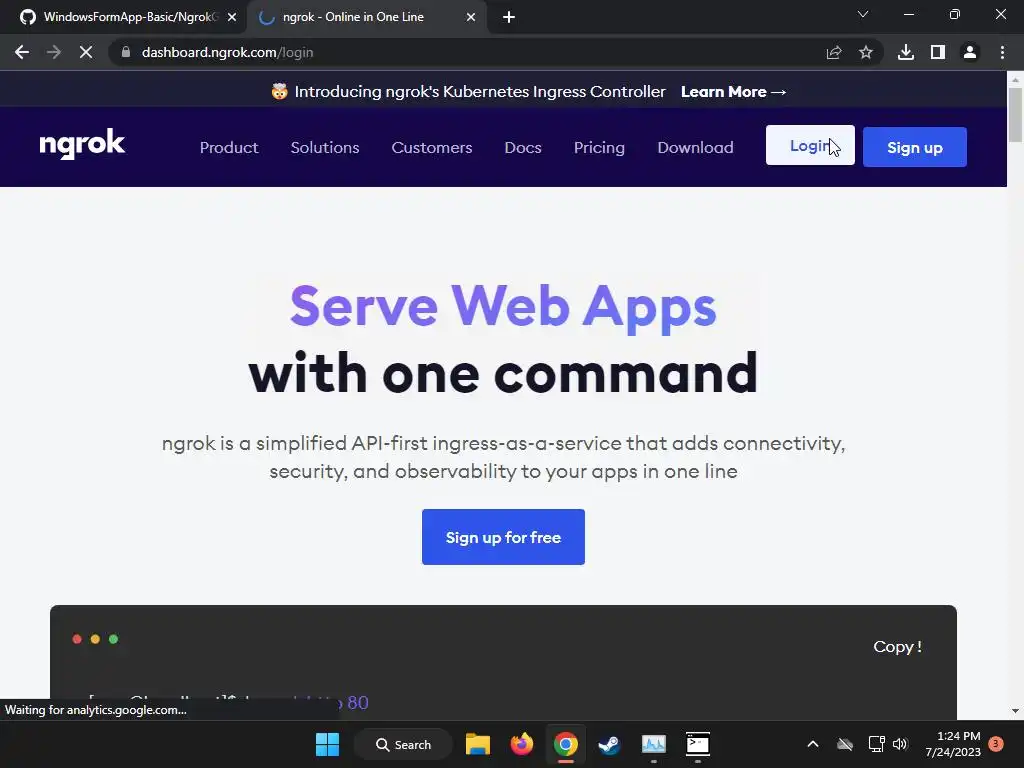Open the Solutions nav menu
The width and height of the screenshot is (1024, 768).
tap(325, 148)
